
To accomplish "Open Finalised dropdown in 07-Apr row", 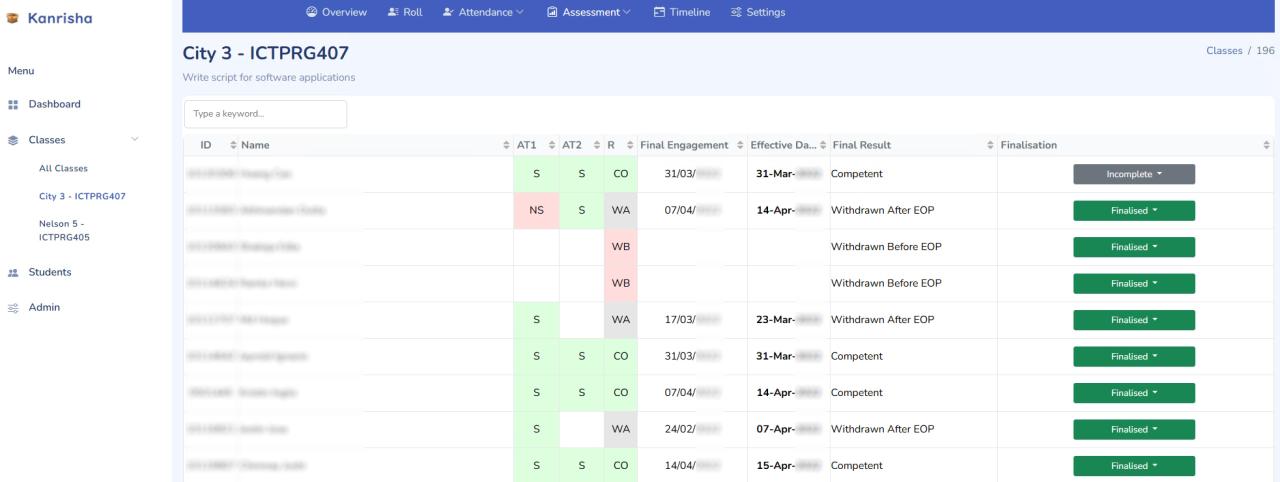I will (1134, 429).
